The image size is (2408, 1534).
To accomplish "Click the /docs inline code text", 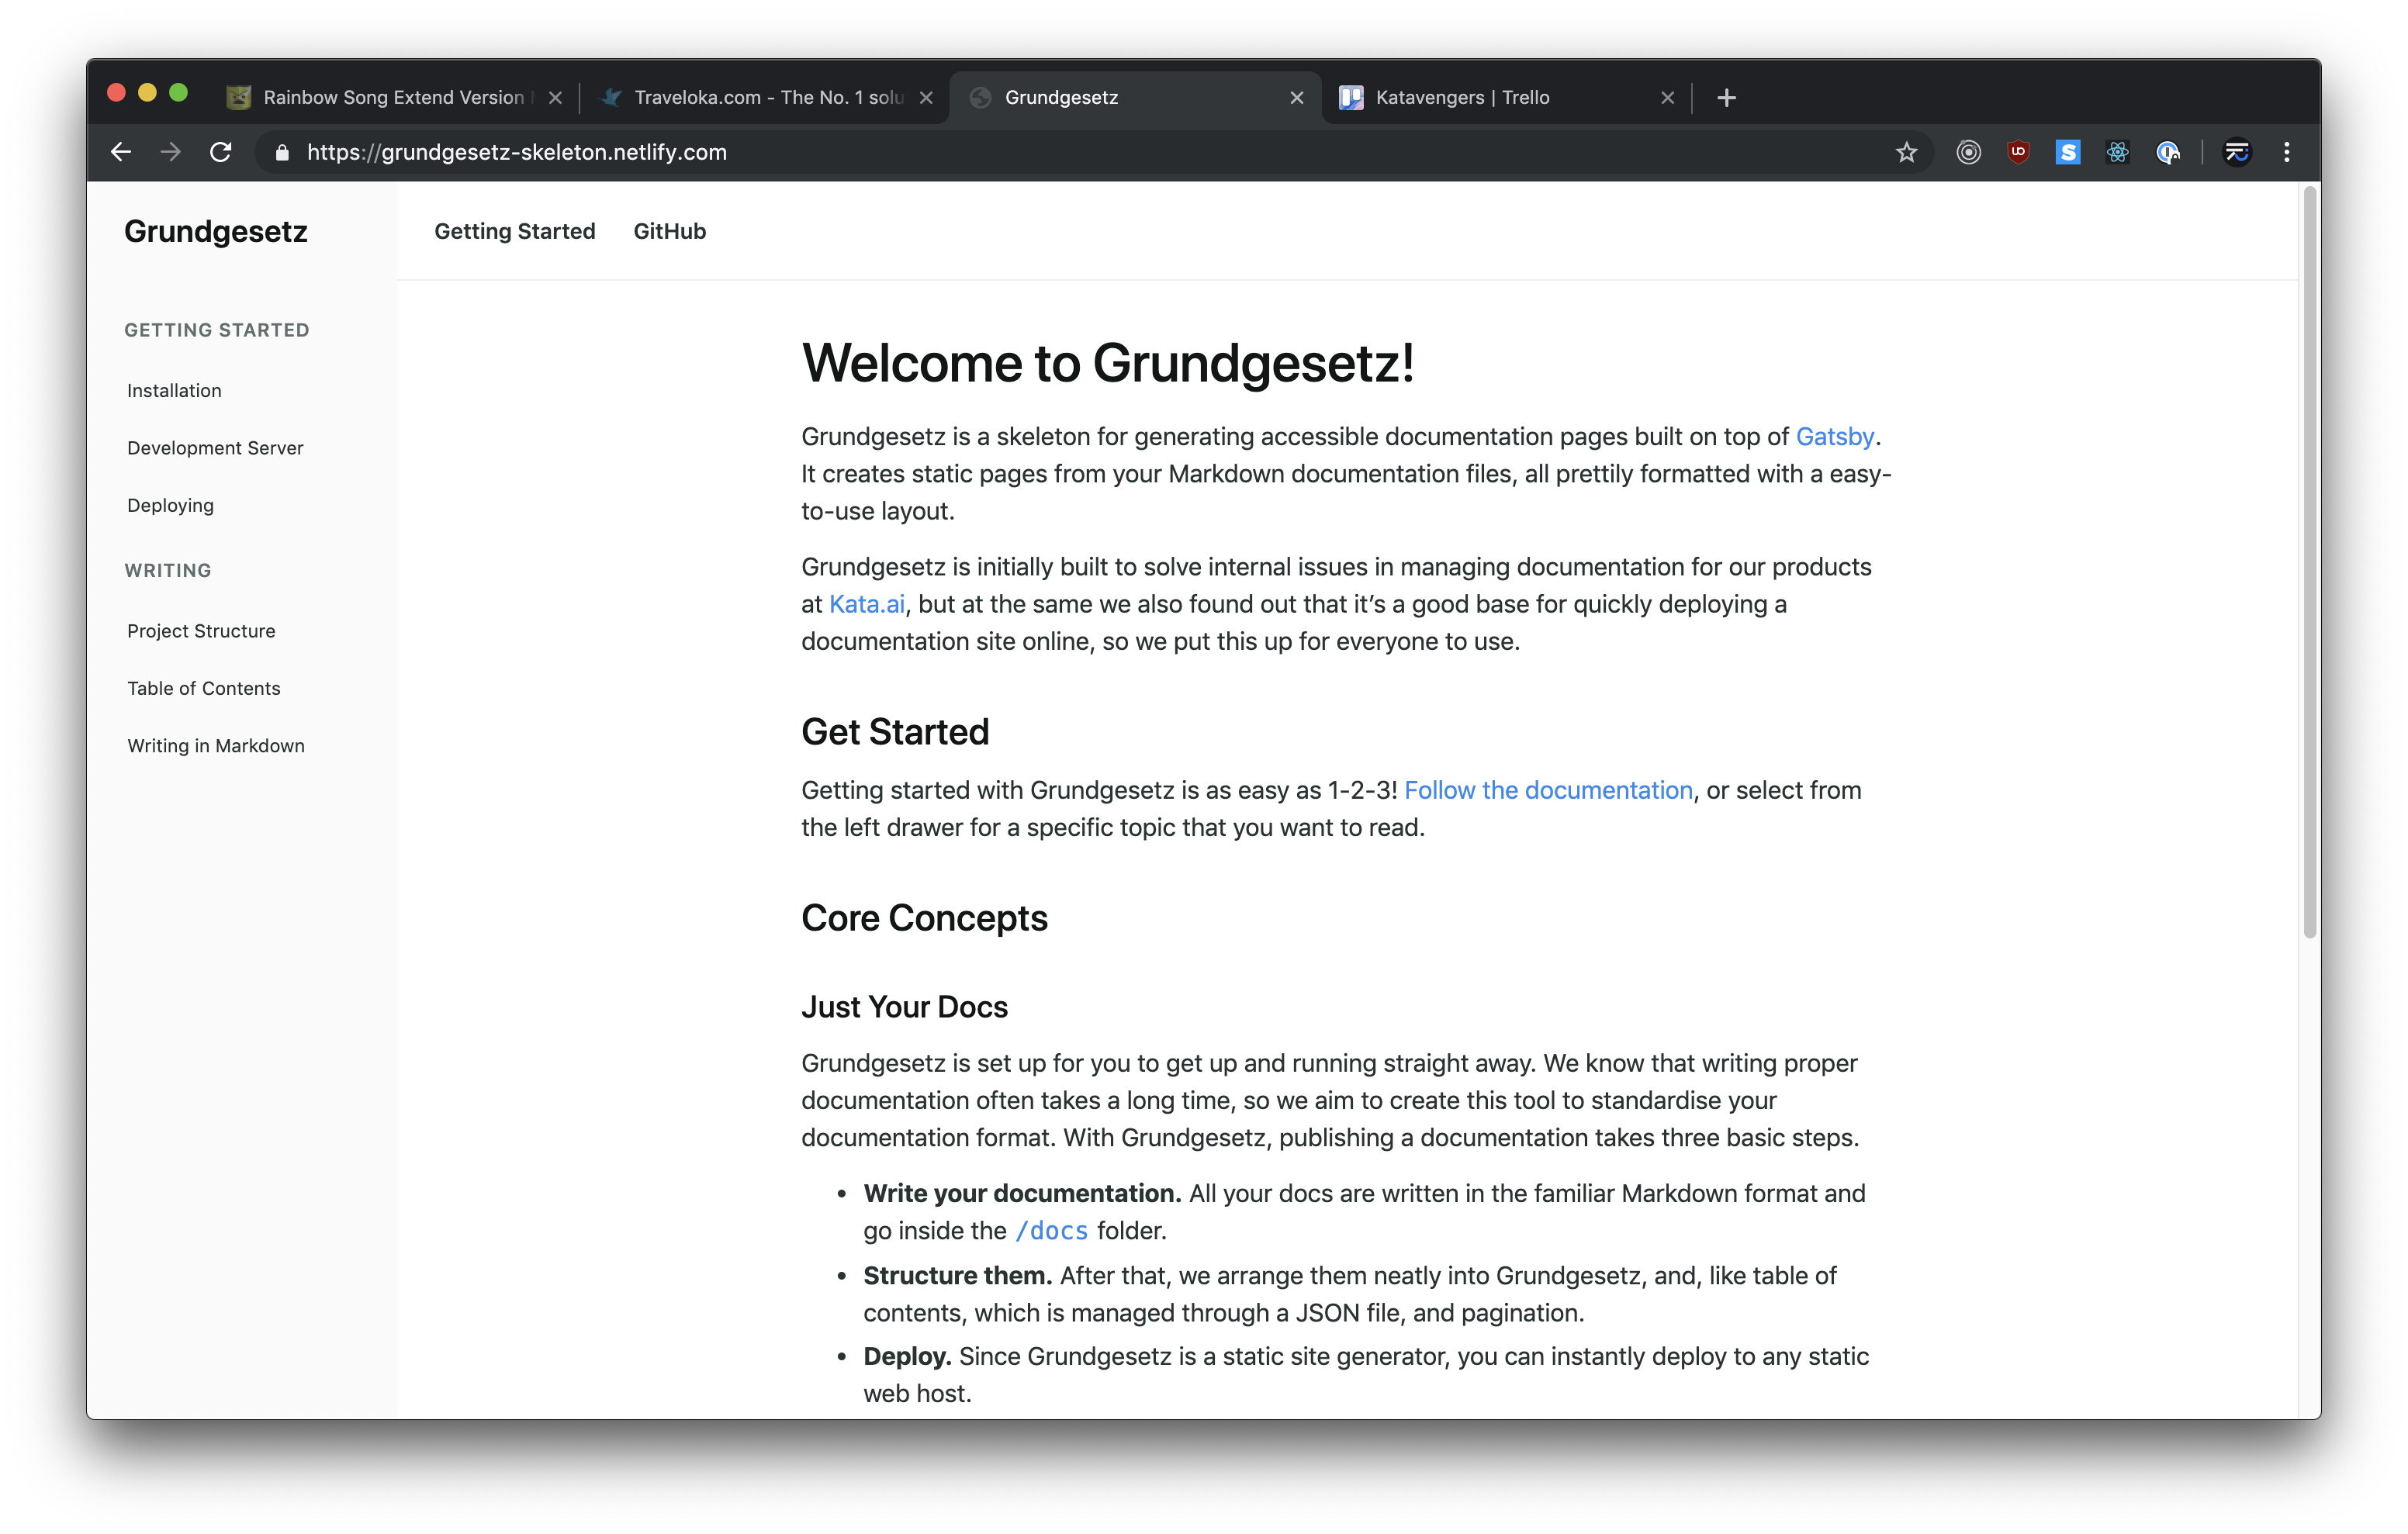I will tap(1051, 1231).
